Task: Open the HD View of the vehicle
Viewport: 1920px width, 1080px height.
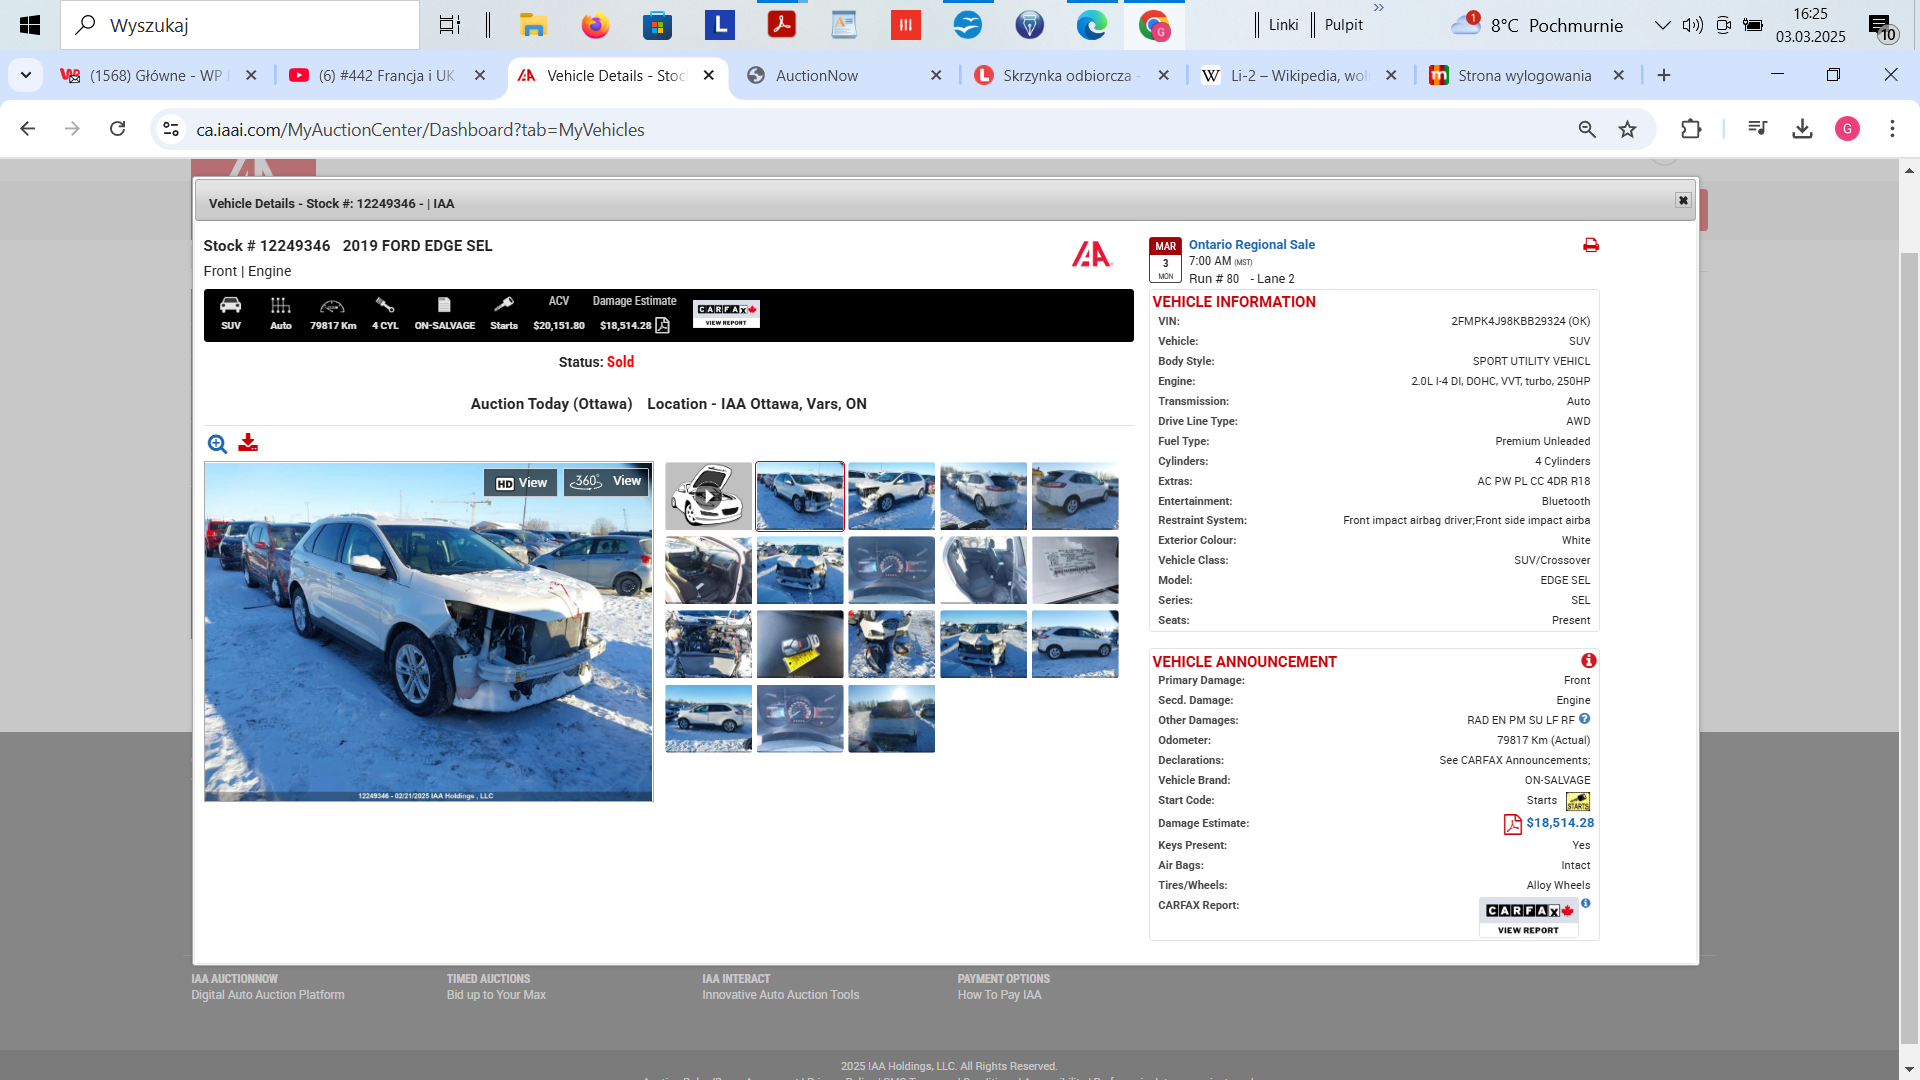Action: tap(521, 483)
